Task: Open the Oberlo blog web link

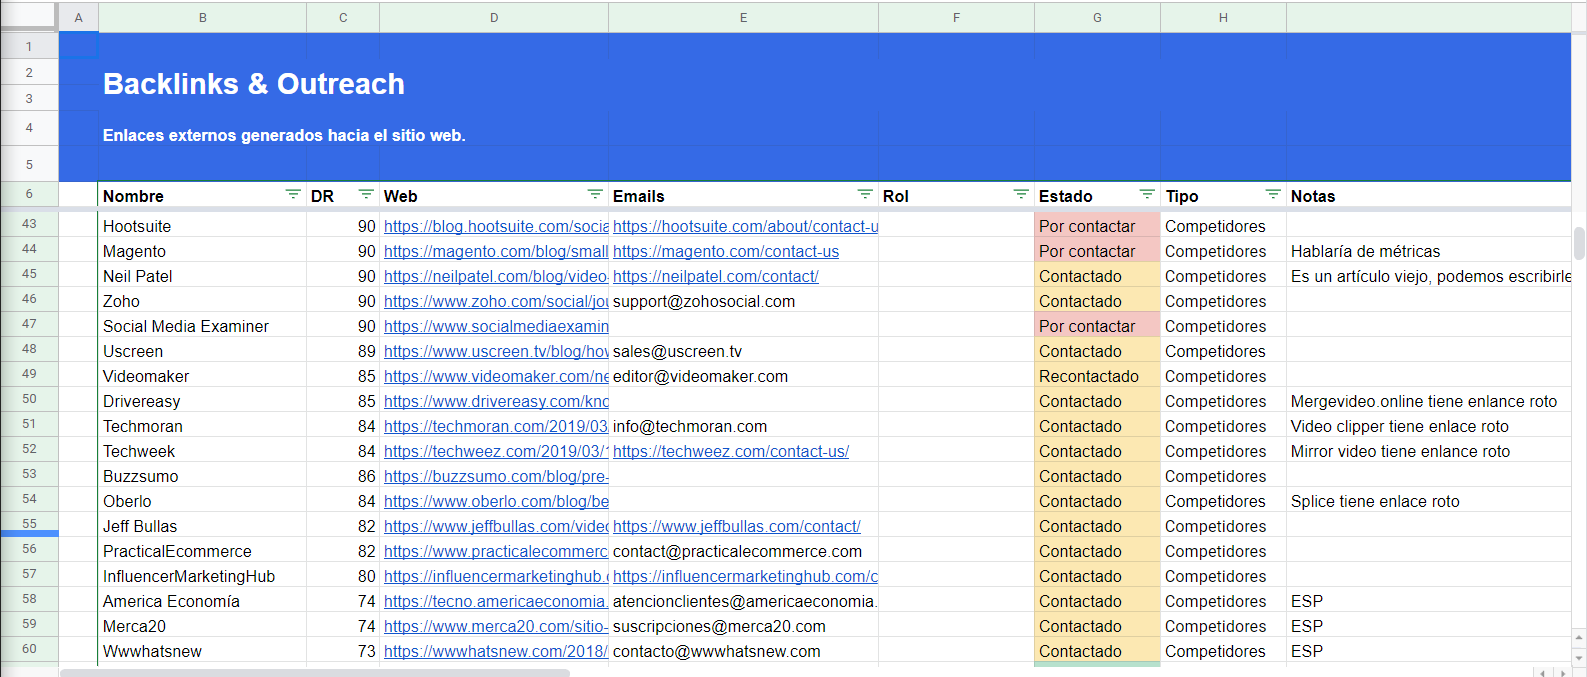Action: pos(496,502)
